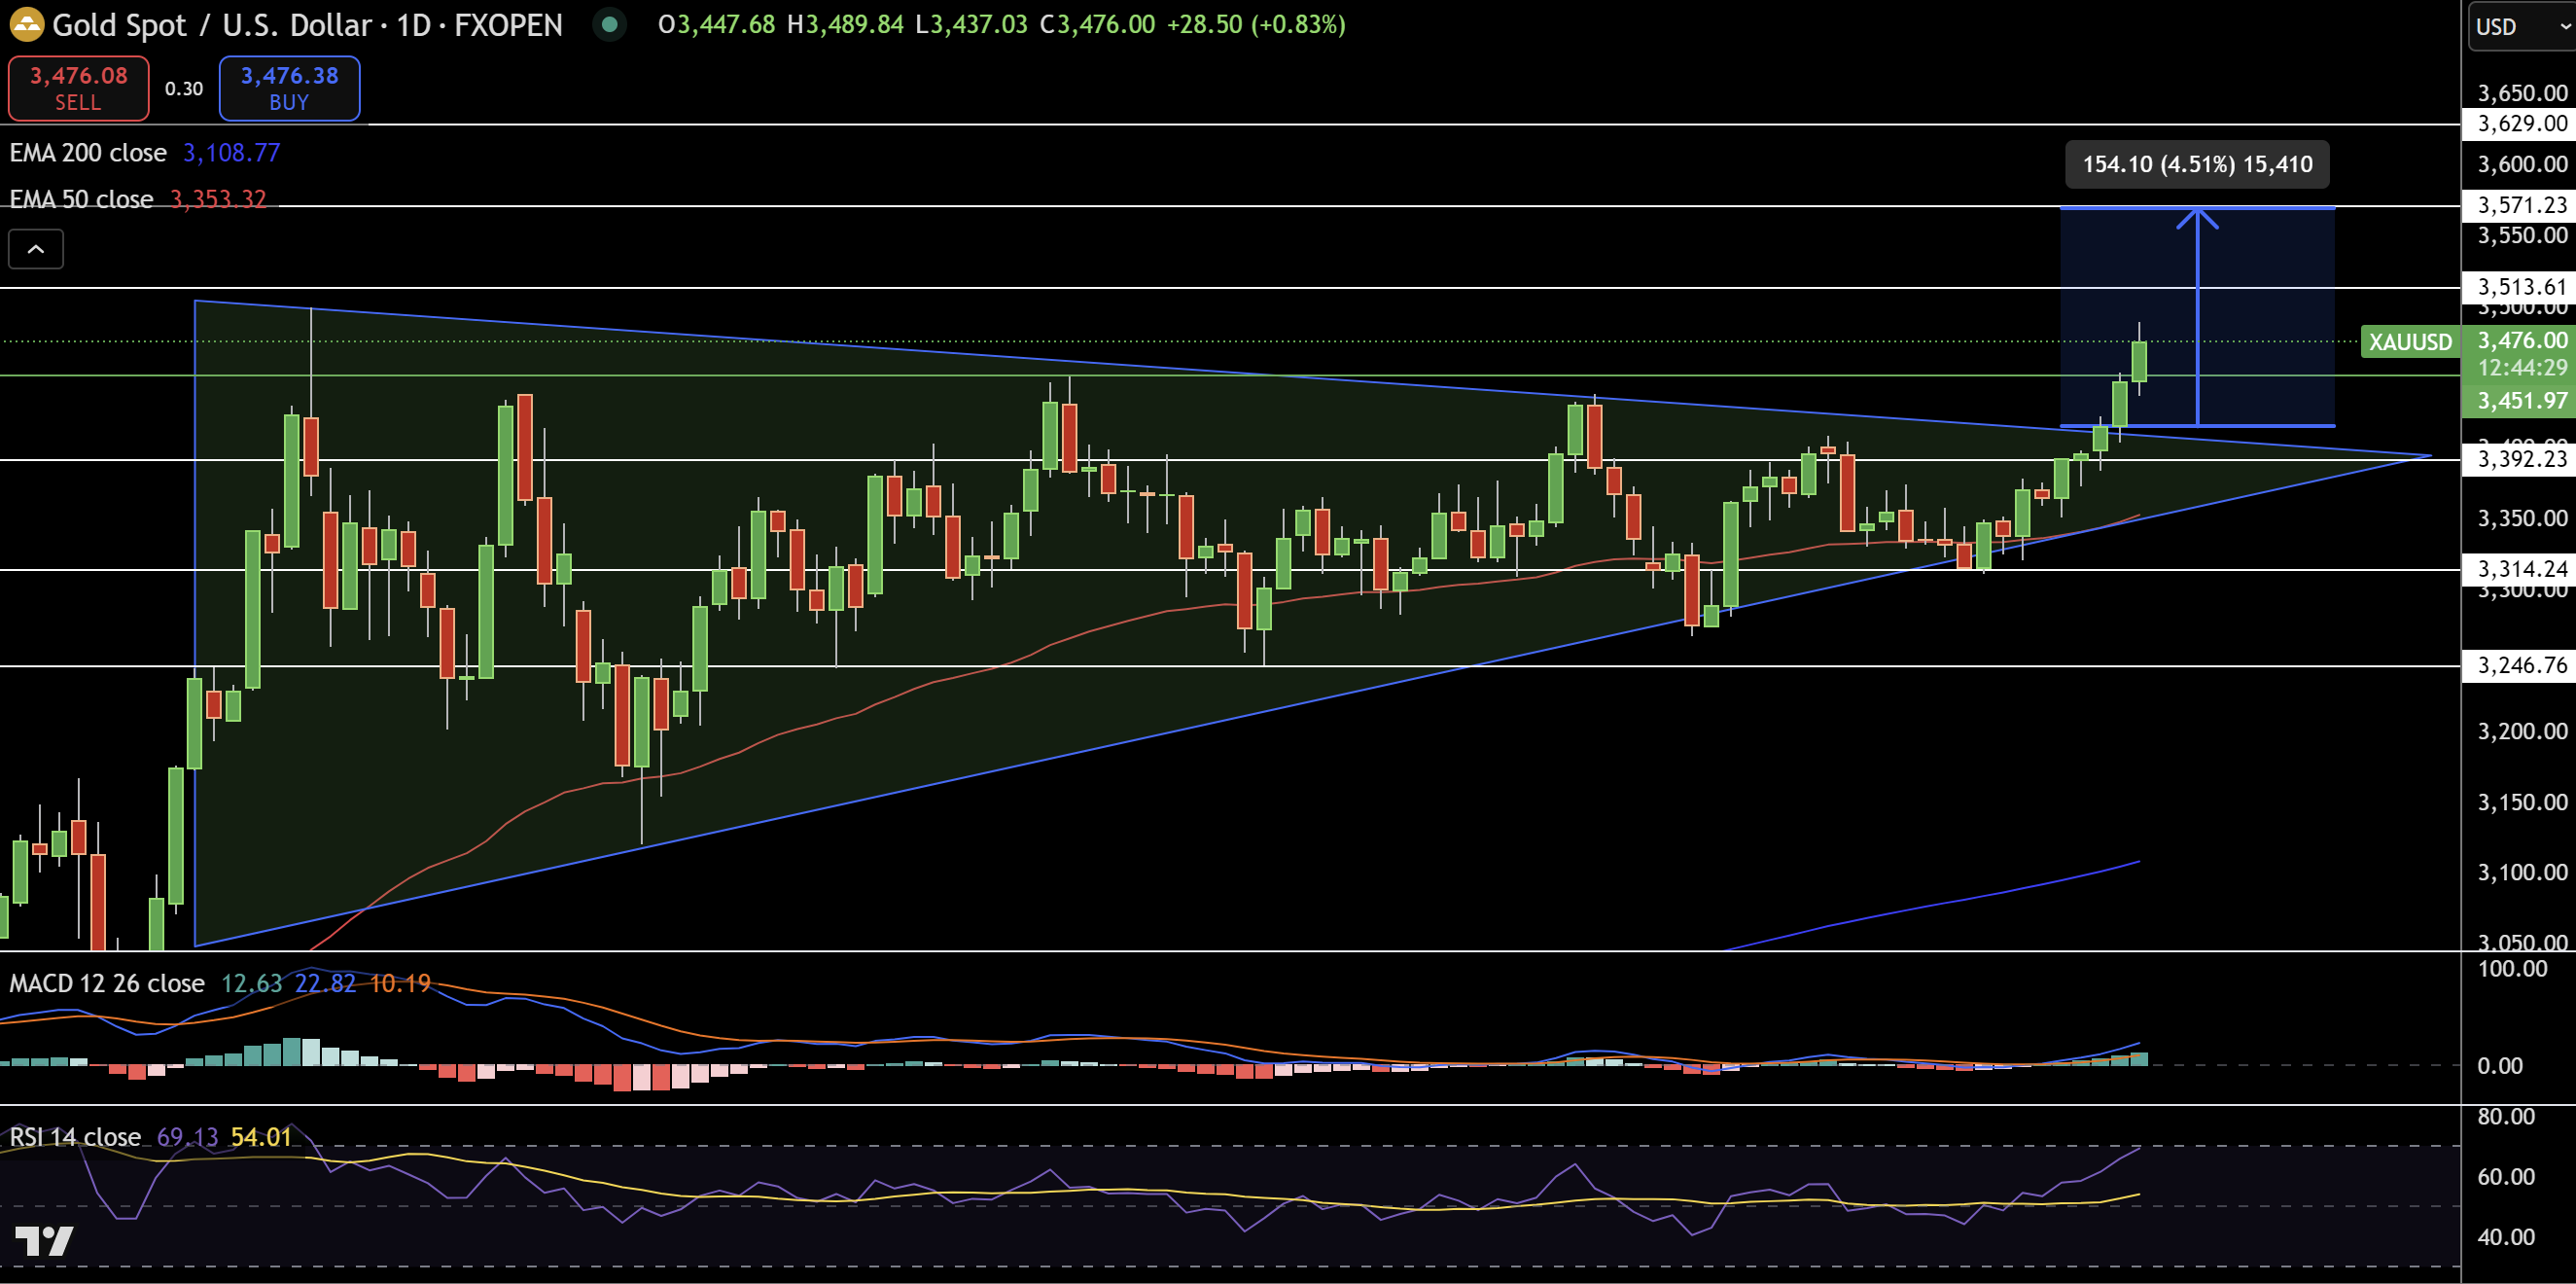Click the 3,629.00 horizontal line price label
Image resolution: width=2576 pixels, height=1284 pixels.
click(x=2521, y=123)
